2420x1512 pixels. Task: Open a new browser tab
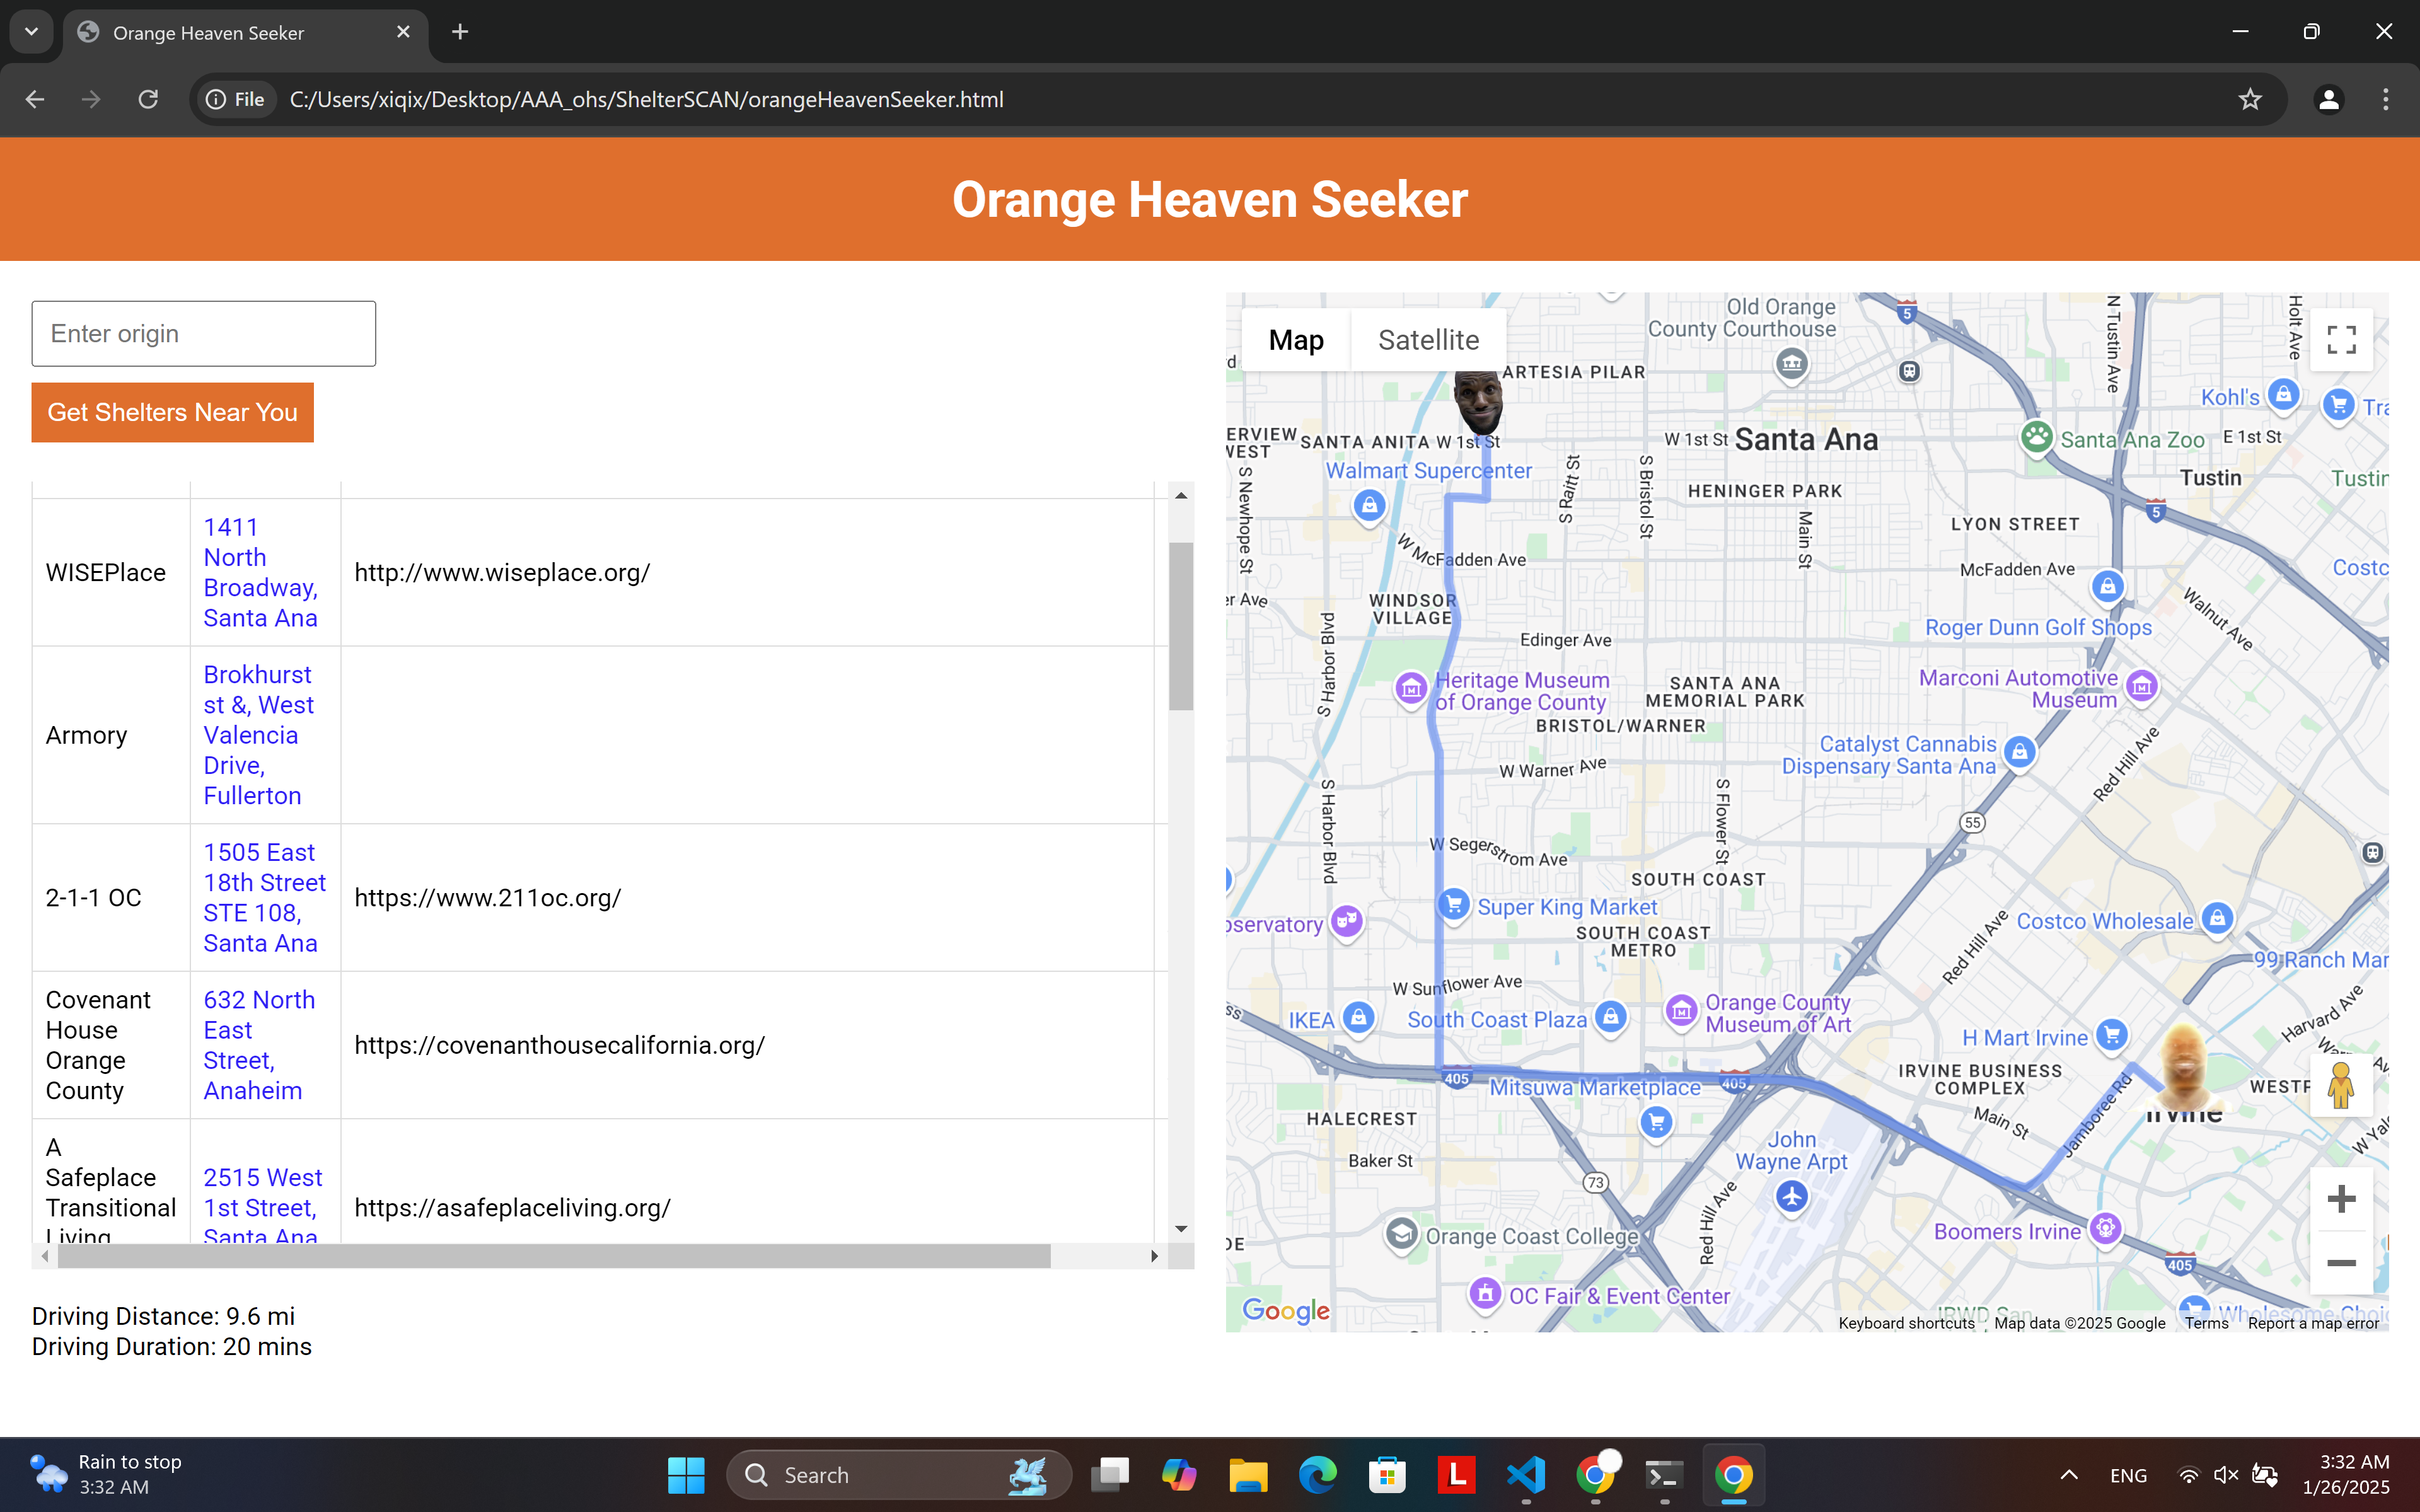[x=460, y=32]
